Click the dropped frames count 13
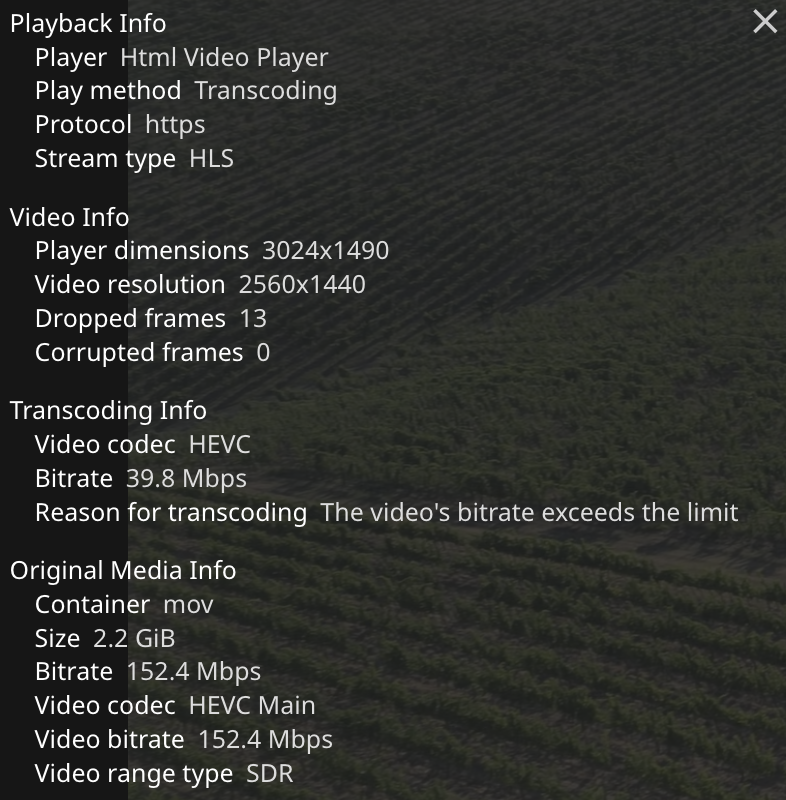786x800 pixels. pyautogui.click(x=253, y=319)
